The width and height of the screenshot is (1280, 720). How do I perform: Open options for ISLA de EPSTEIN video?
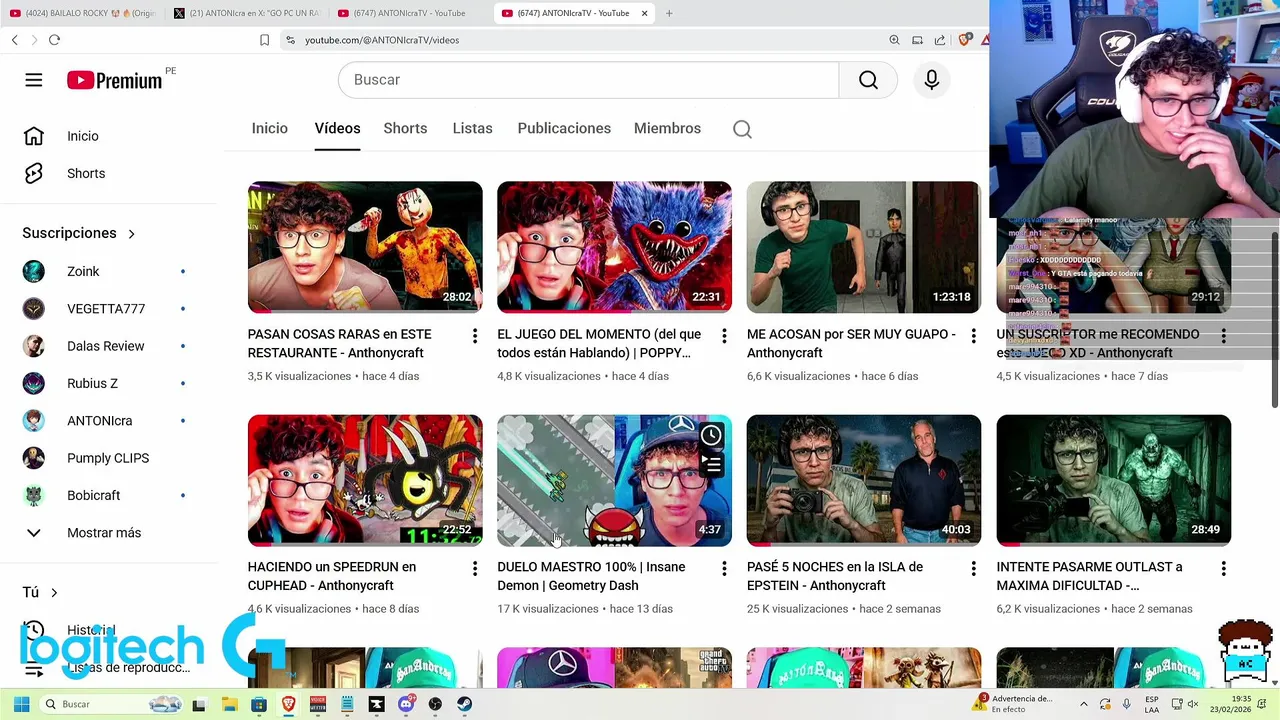point(973,569)
